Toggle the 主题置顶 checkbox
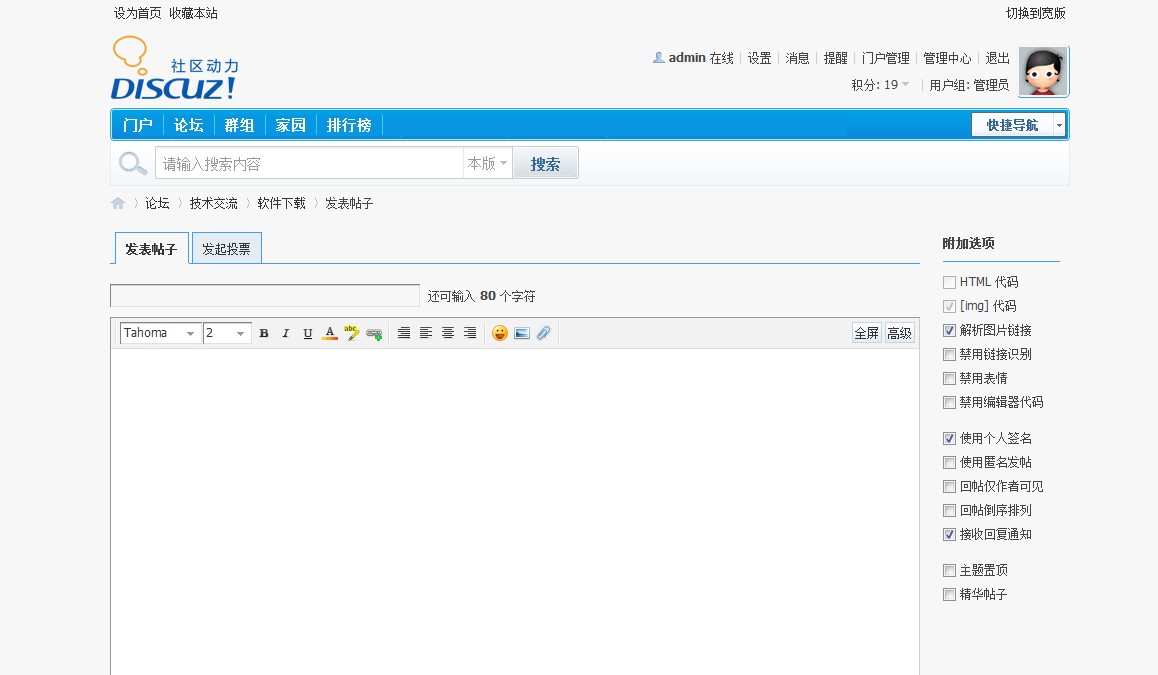Image resolution: width=1158 pixels, height=675 pixels. point(949,570)
